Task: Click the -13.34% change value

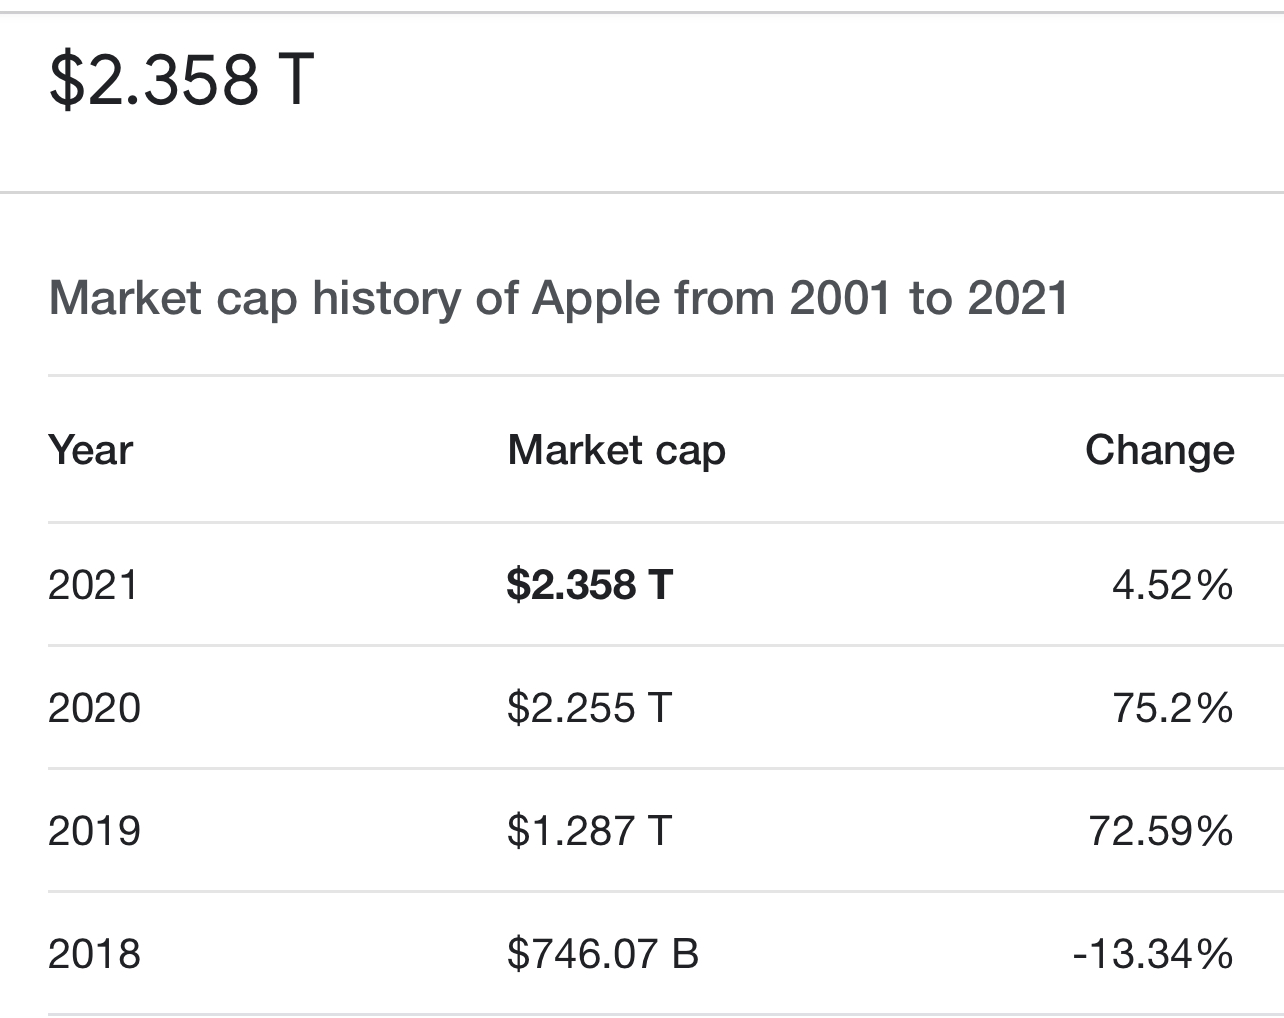Action: coord(1152,954)
